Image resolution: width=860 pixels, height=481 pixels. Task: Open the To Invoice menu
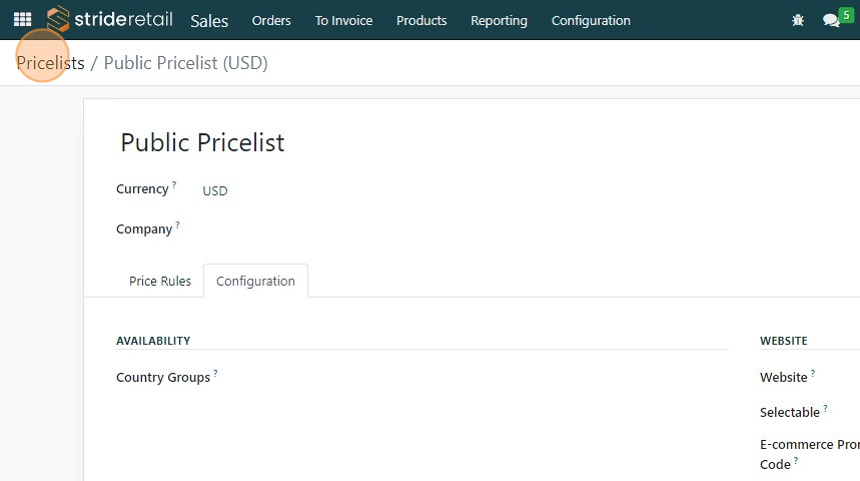coord(343,20)
